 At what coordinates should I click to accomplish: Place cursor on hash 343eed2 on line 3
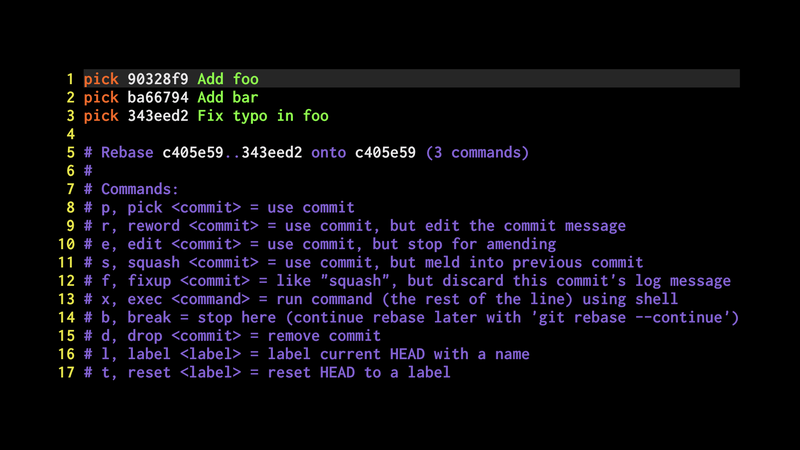coord(158,116)
